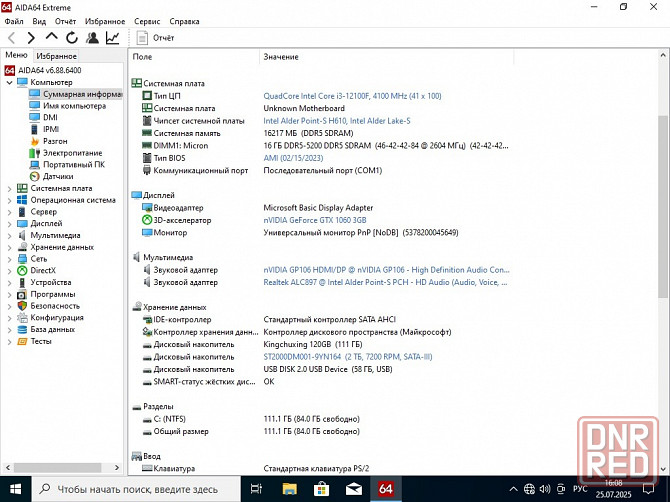Select the Unknown Motherboard value
670x502 pixels.
[x=304, y=109]
